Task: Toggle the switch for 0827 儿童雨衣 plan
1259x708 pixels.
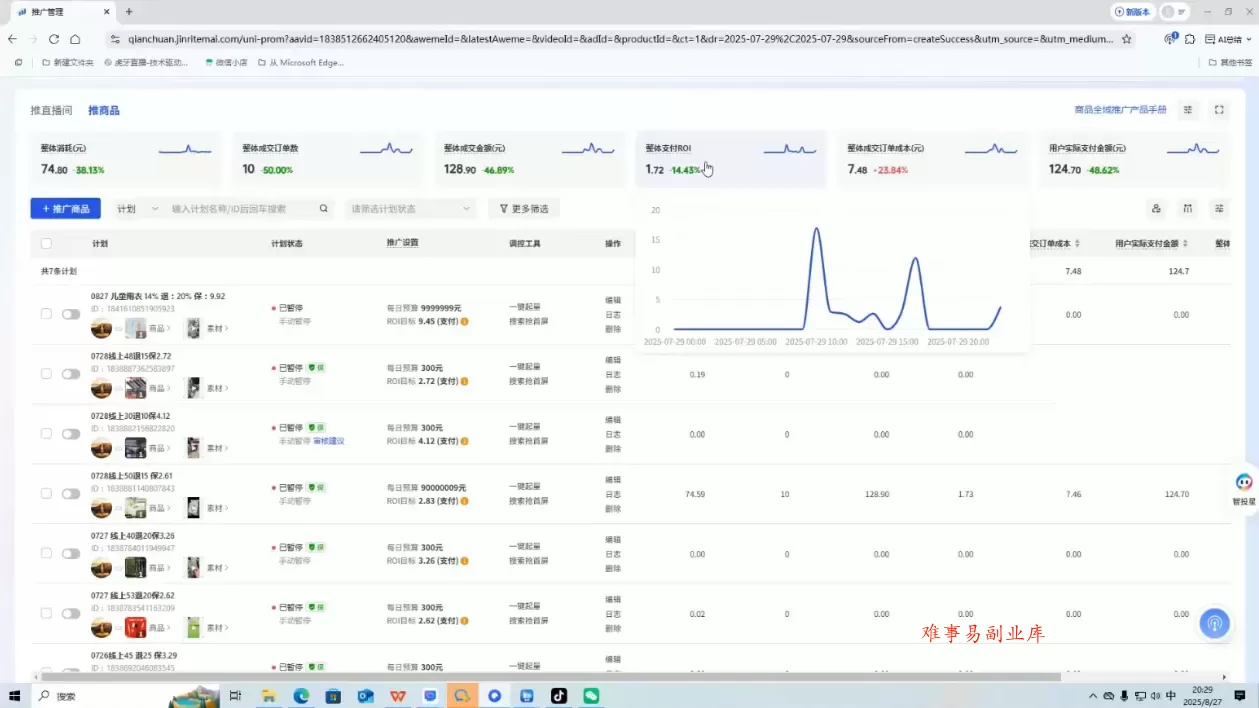Action: [70, 314]
